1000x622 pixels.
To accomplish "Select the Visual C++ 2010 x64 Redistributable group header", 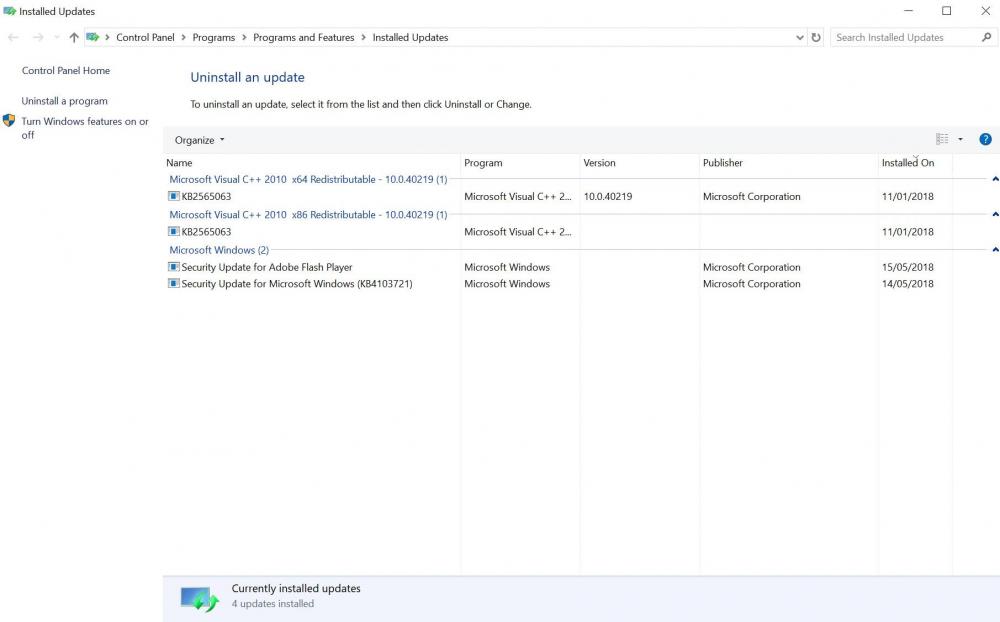I will pyautogui.click(x=308, y=180).
